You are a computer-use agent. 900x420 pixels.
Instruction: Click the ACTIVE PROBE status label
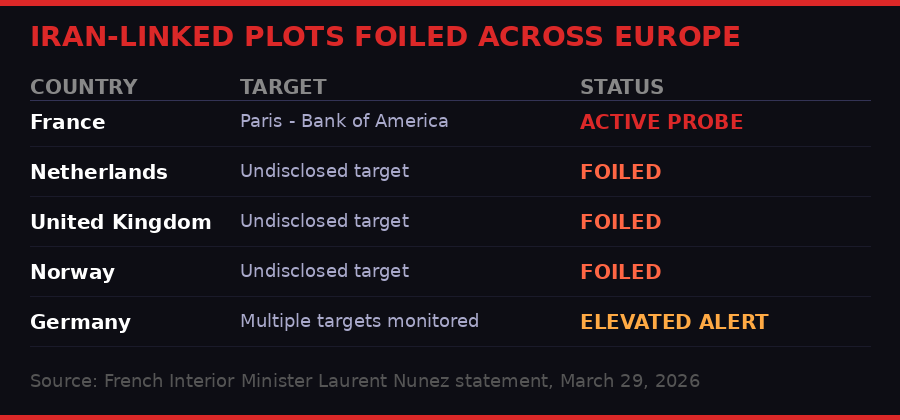661,122
